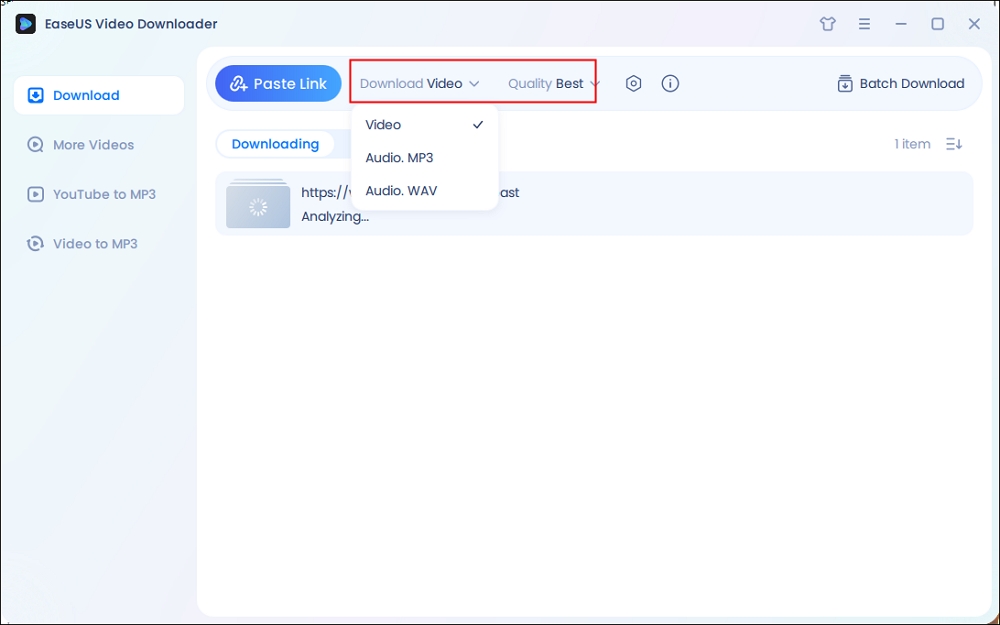
Task: Open Batch Download
Action: (x=901, y=84)
